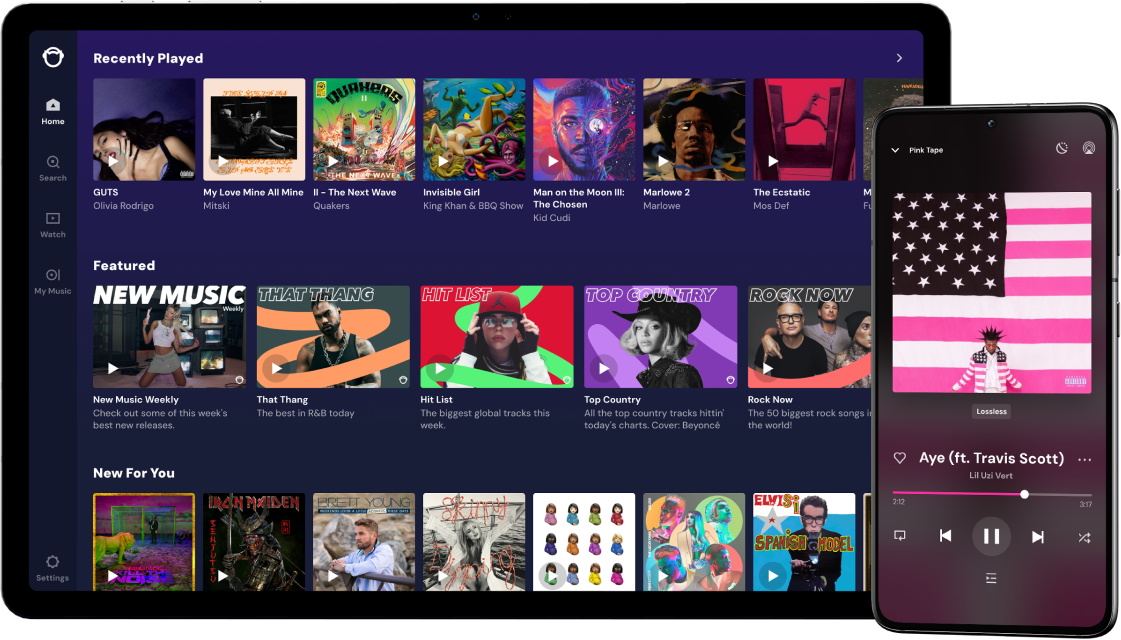The image size is (1121, 640).
Task: Play Marlowe 2 album
Action: tap(663, 162)
